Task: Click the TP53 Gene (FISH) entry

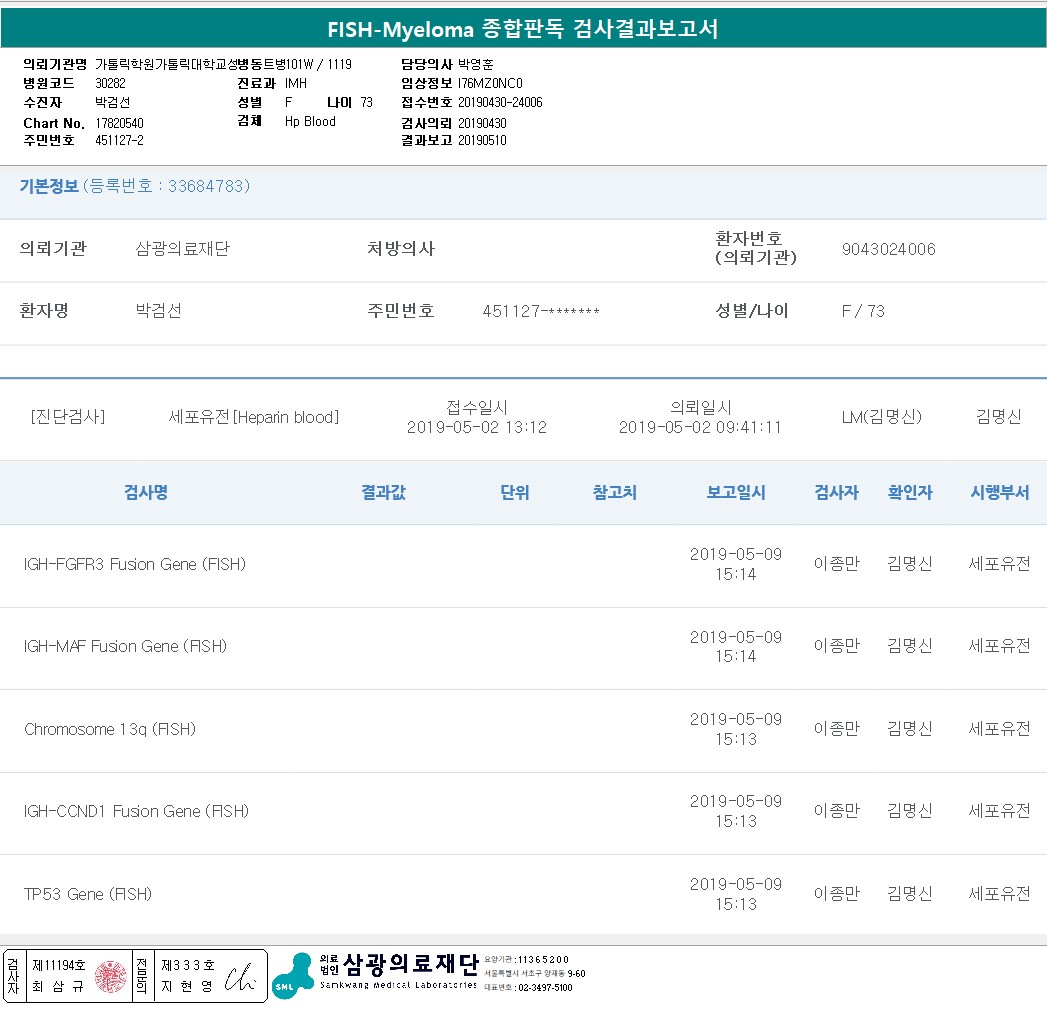Action: click(x=88, y=895)
